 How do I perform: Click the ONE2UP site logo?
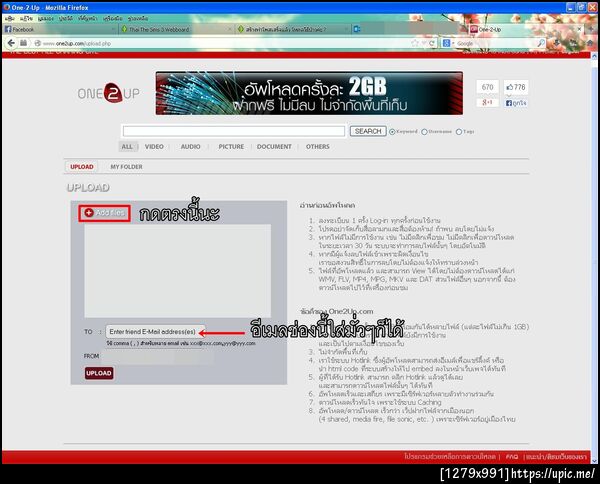[x=109, y=93]
